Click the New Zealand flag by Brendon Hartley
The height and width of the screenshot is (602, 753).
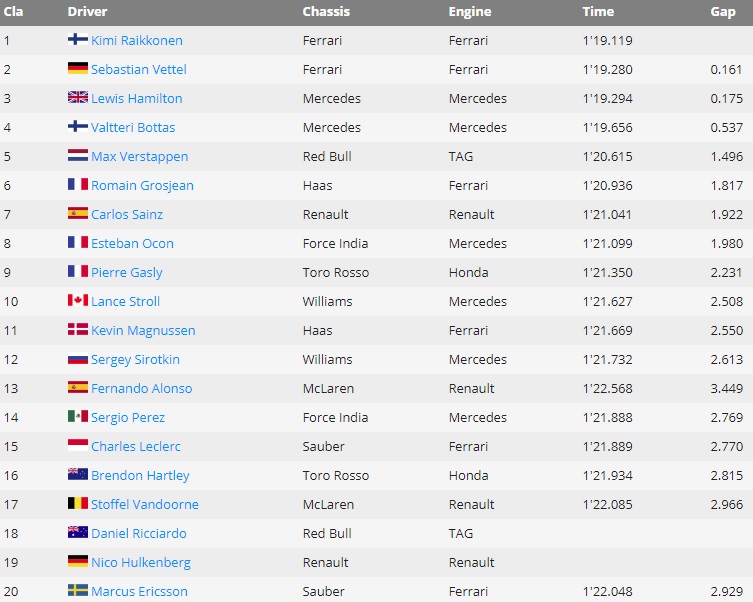point(78,474)
